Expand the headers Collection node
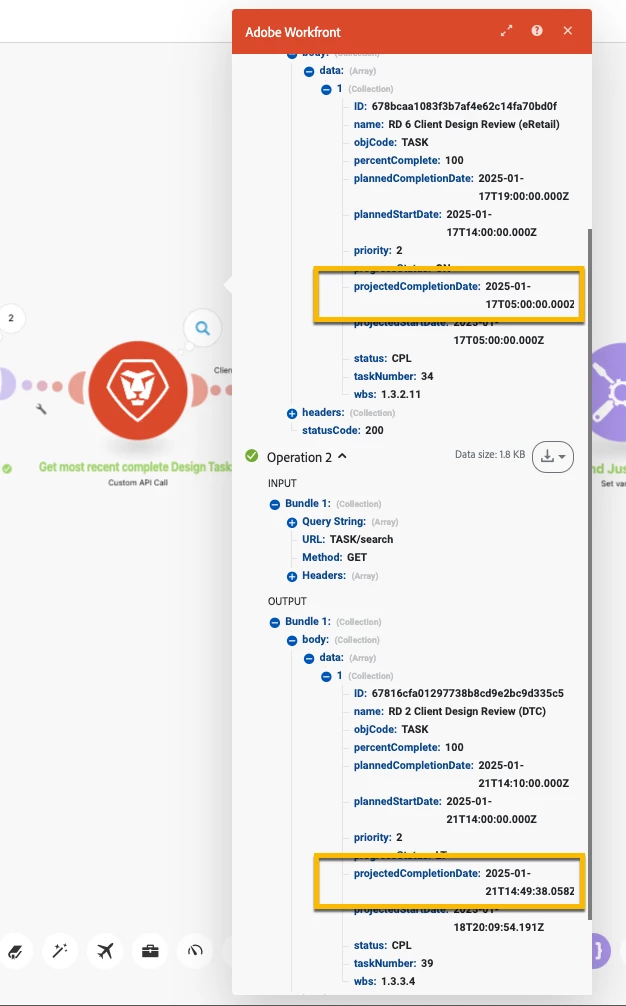This screenshot has width=626, height=1006. tap(292, 413)
